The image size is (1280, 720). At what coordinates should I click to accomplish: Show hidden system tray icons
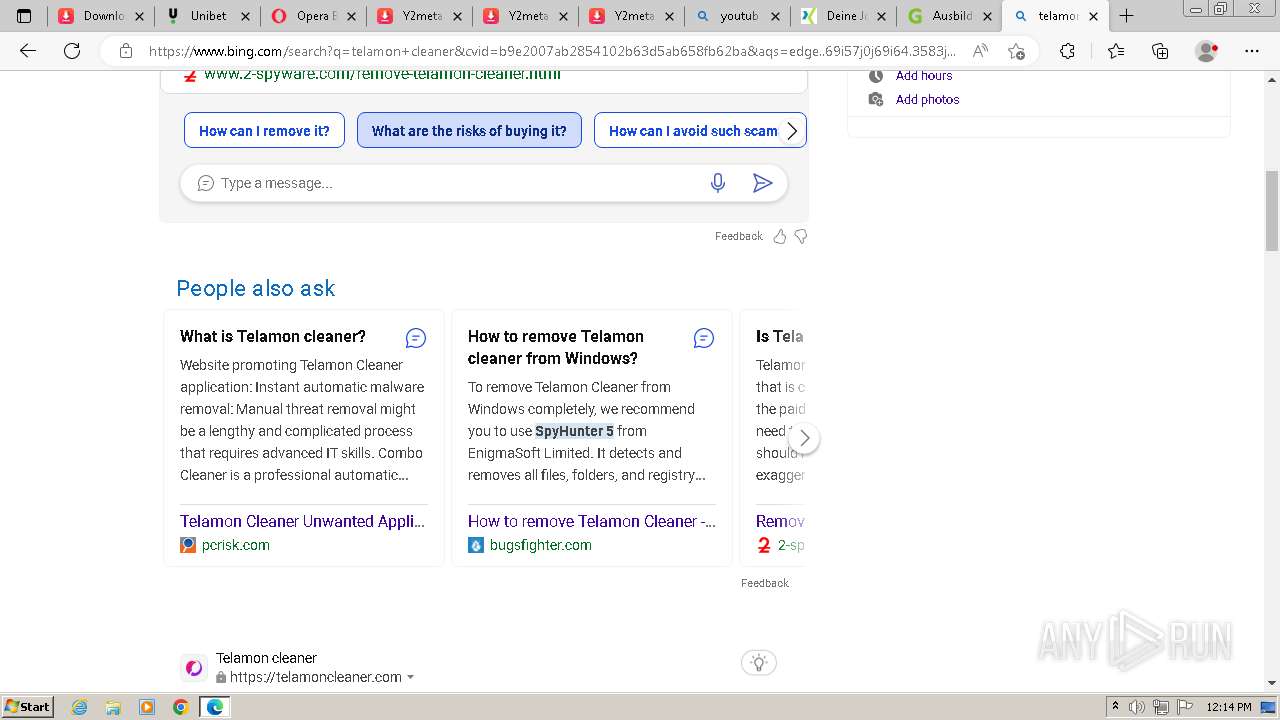[1115, 707]
